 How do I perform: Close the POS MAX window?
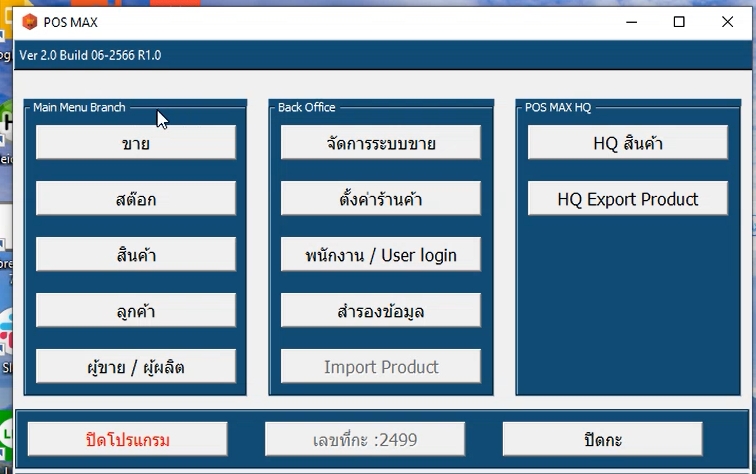click(x=728, y=22)
